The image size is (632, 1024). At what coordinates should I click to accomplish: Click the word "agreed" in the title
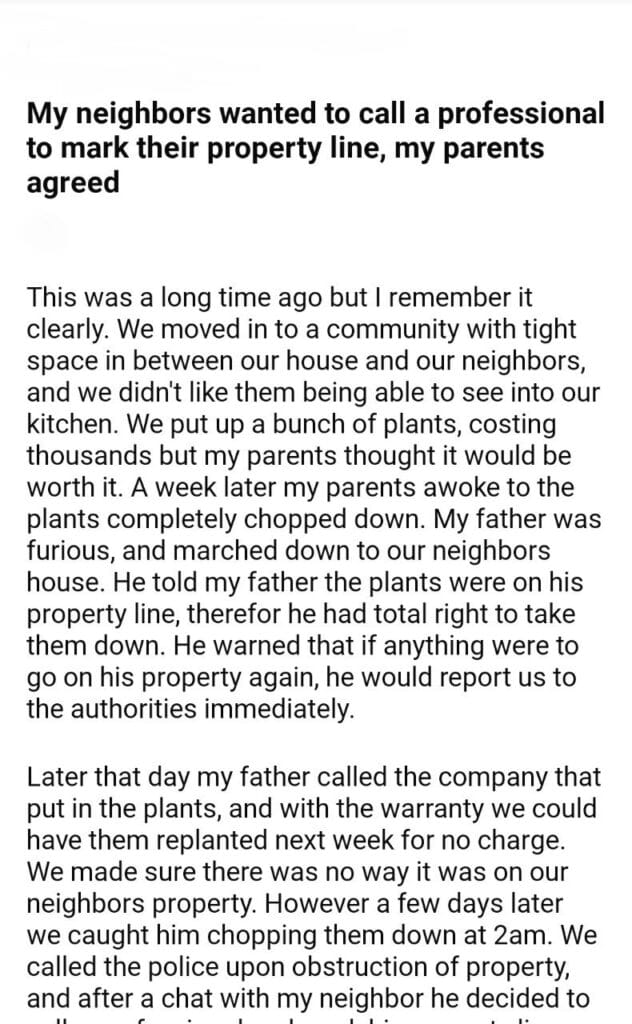tap(73, 184)
